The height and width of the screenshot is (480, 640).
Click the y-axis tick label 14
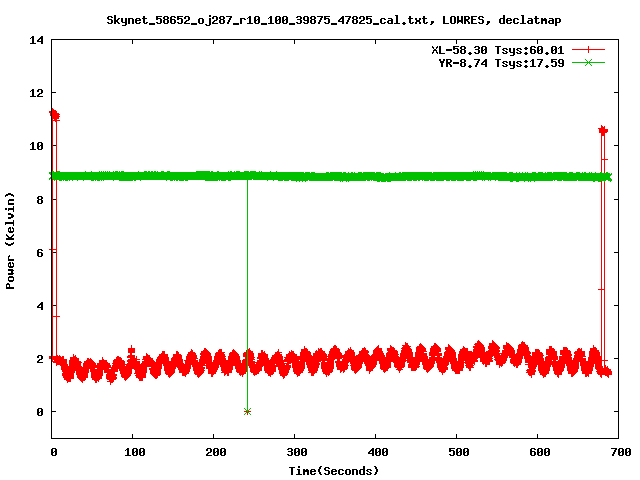tap(36, 40)
